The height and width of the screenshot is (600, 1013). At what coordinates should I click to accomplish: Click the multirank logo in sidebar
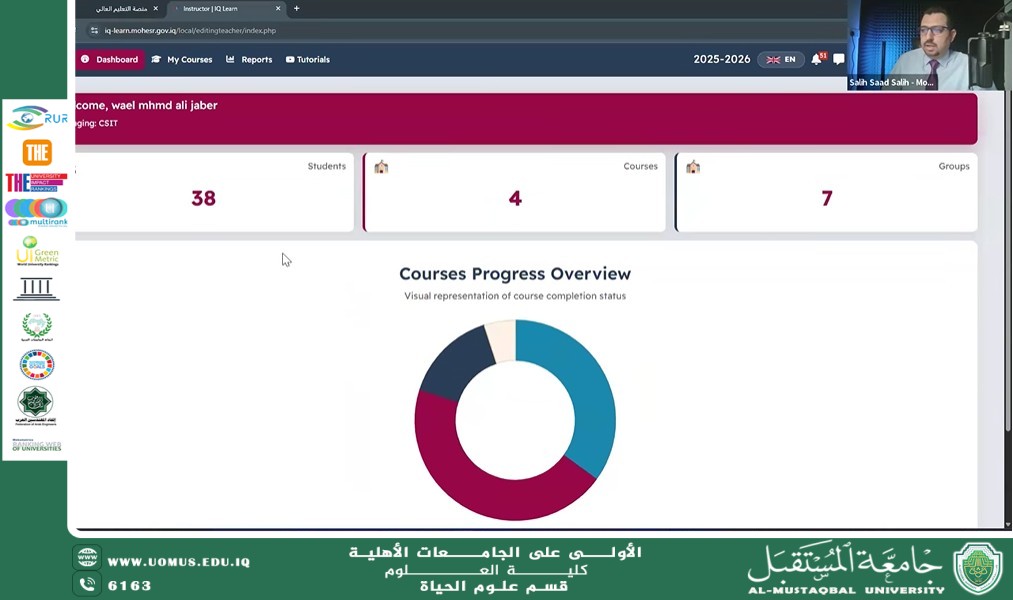[37, 212]
